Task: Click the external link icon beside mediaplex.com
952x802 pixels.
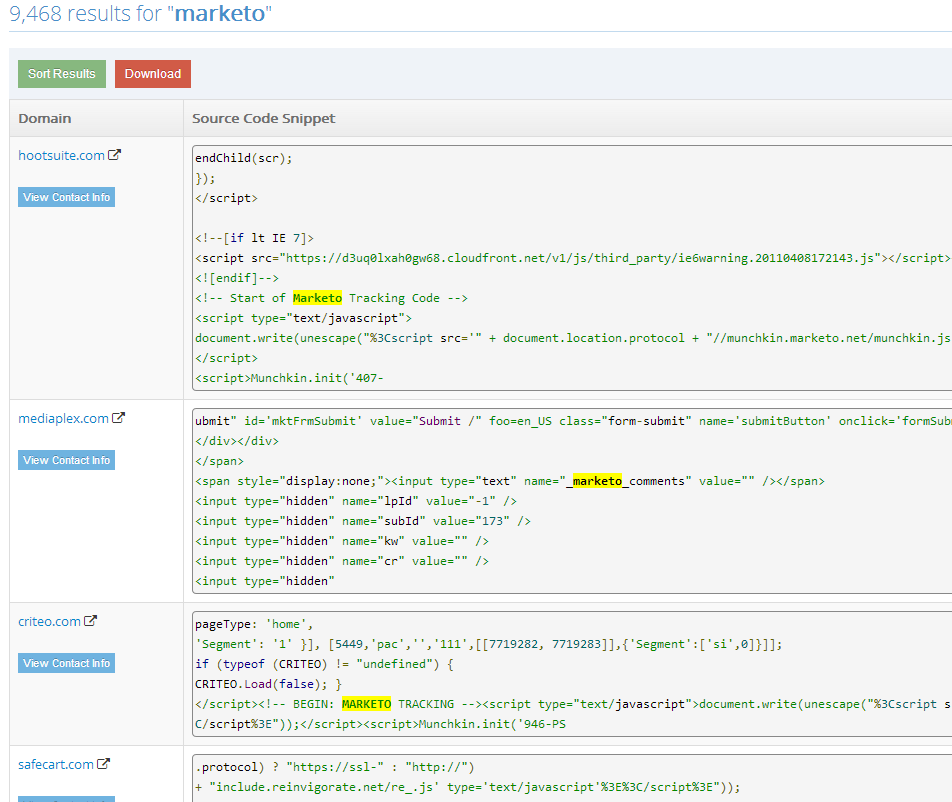Action: (x=118, y=418)
